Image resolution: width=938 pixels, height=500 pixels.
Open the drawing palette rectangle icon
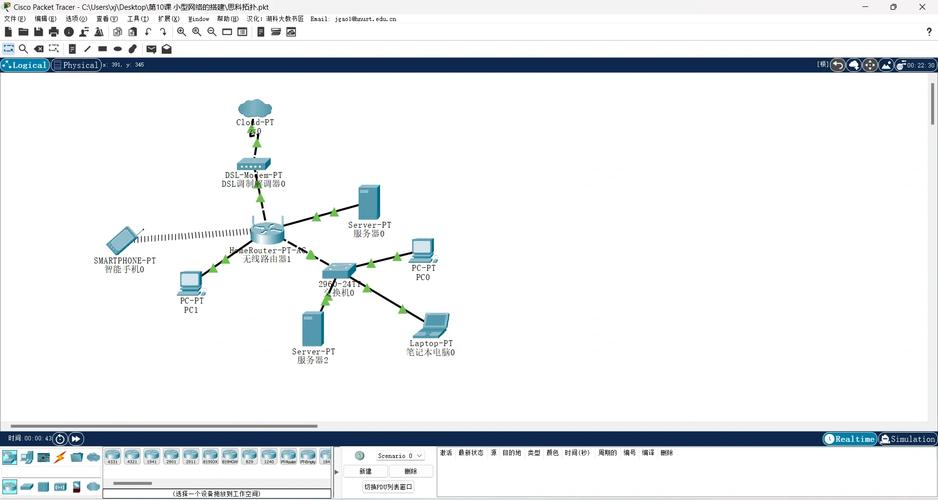click(x=227, y=32)
